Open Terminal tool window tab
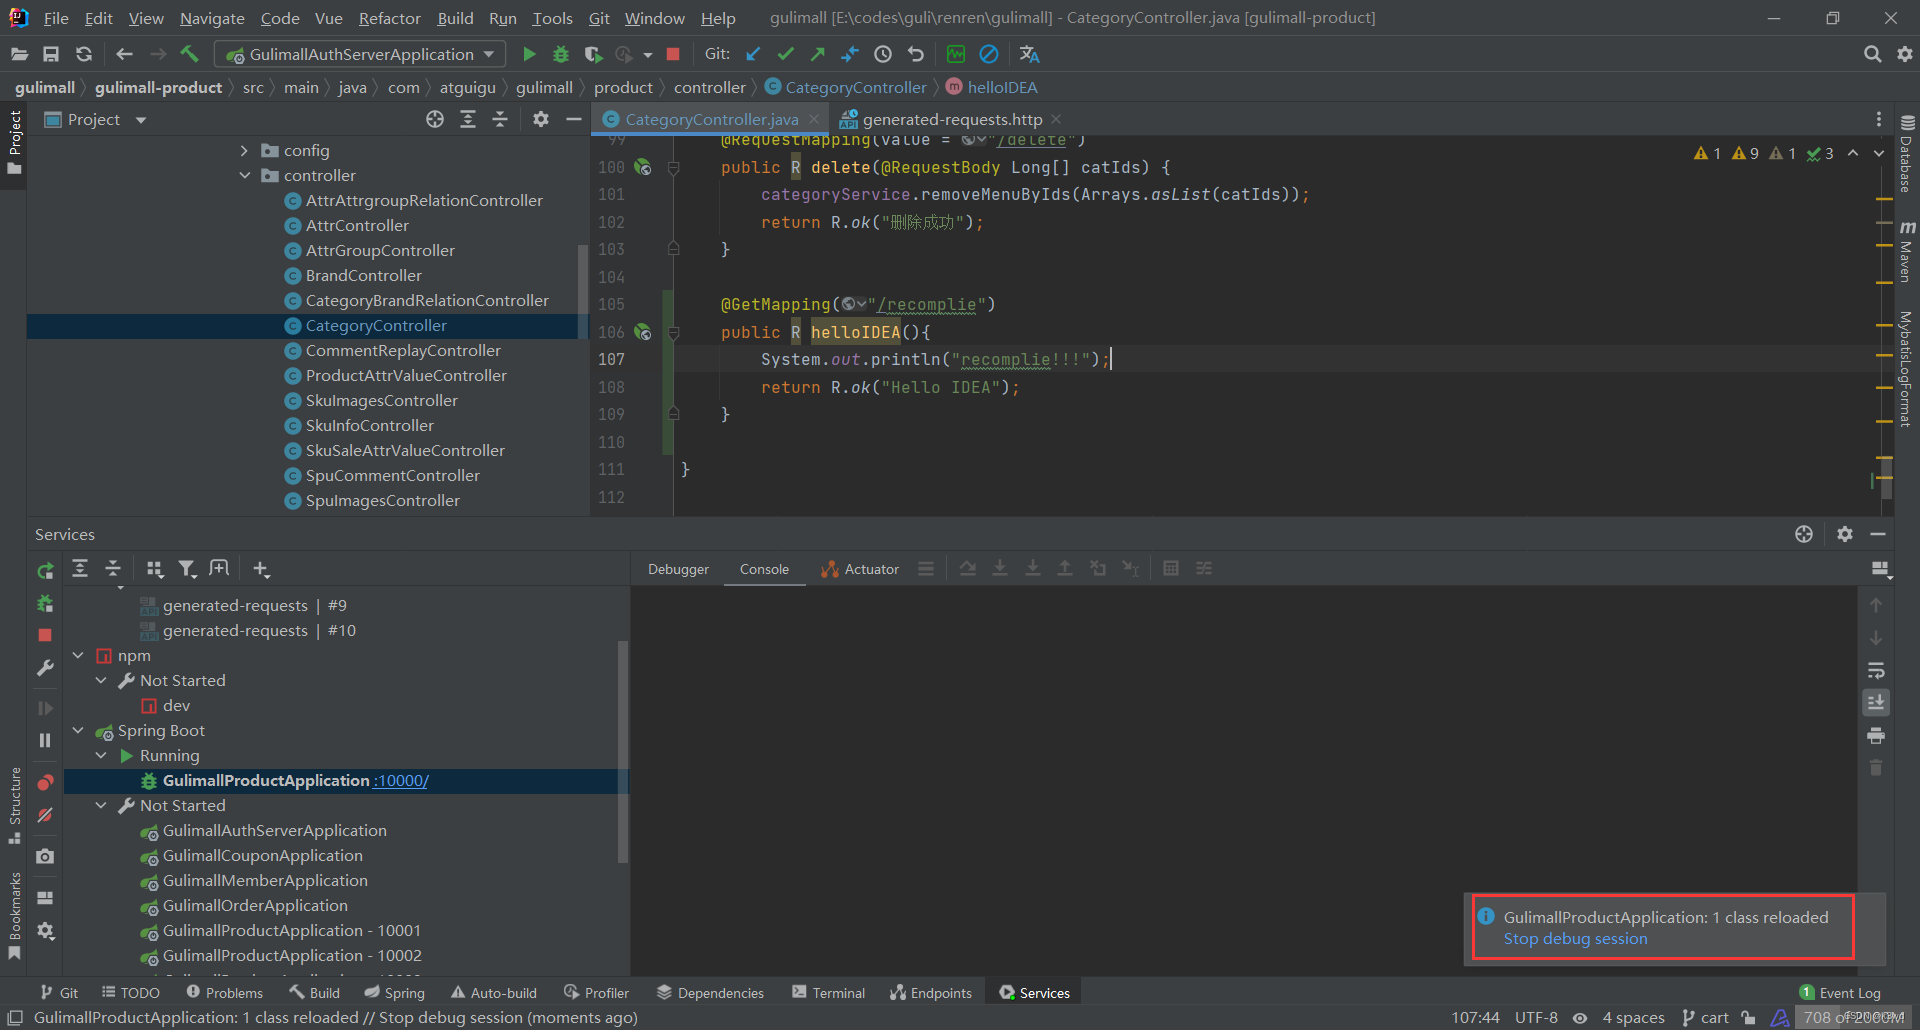Image resolution: width=1920 pixels, height=1030 pixels. coord(828,993)
